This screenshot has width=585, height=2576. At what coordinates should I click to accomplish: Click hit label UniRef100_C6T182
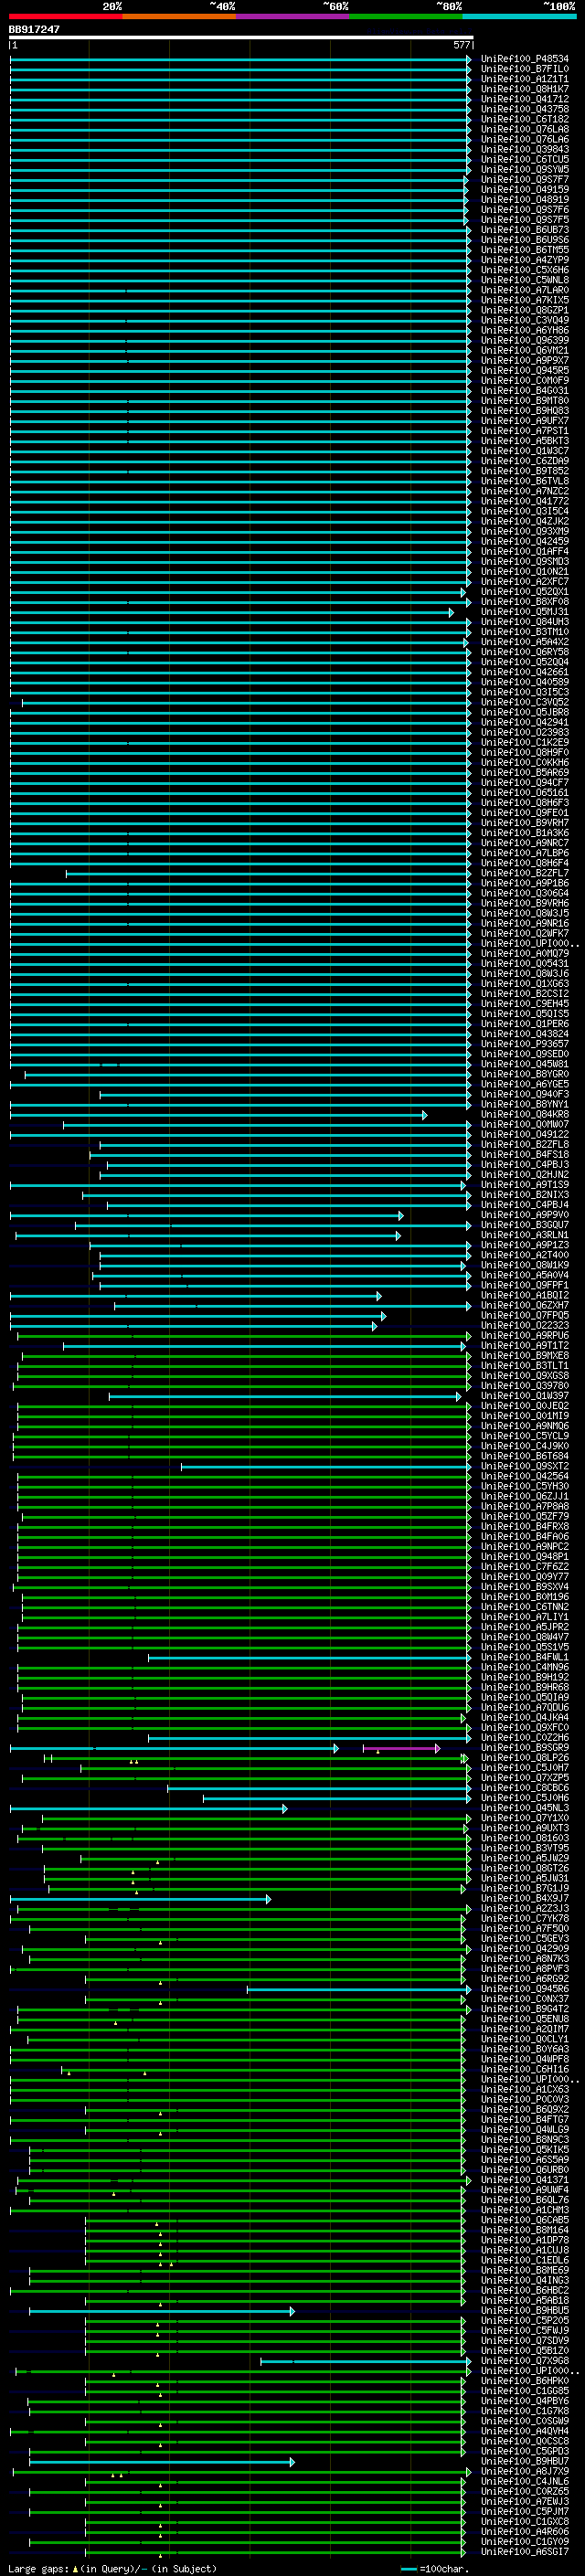524,119
